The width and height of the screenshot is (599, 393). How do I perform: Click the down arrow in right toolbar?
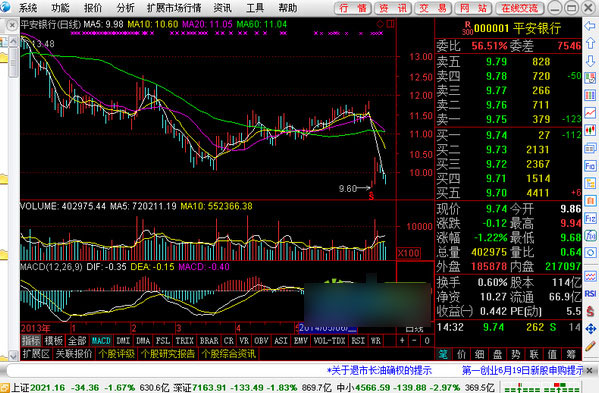590,61
